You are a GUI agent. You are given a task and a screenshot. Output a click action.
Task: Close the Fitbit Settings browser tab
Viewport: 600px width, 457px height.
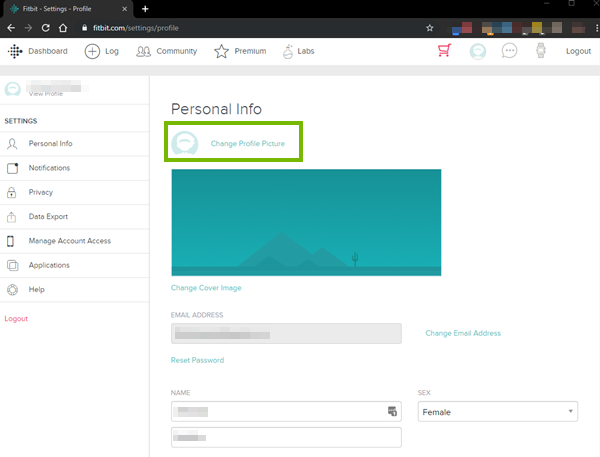coord(124,9)
